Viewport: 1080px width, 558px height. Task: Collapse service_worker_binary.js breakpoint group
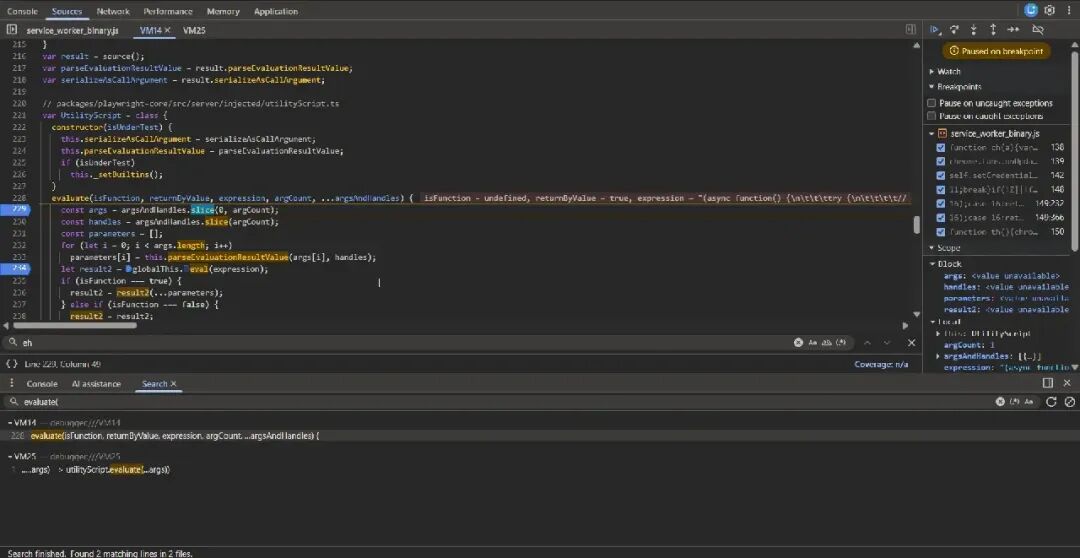pos(932,134)
